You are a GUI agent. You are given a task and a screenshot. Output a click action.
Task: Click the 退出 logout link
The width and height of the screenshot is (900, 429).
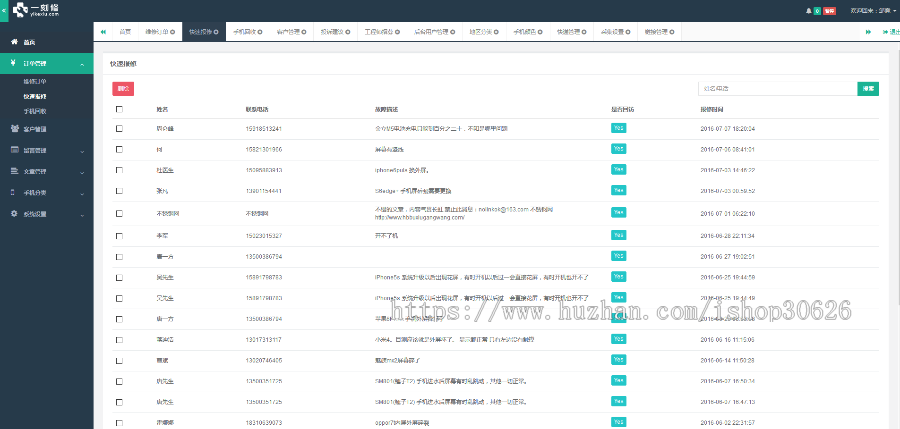click(890, 32)
